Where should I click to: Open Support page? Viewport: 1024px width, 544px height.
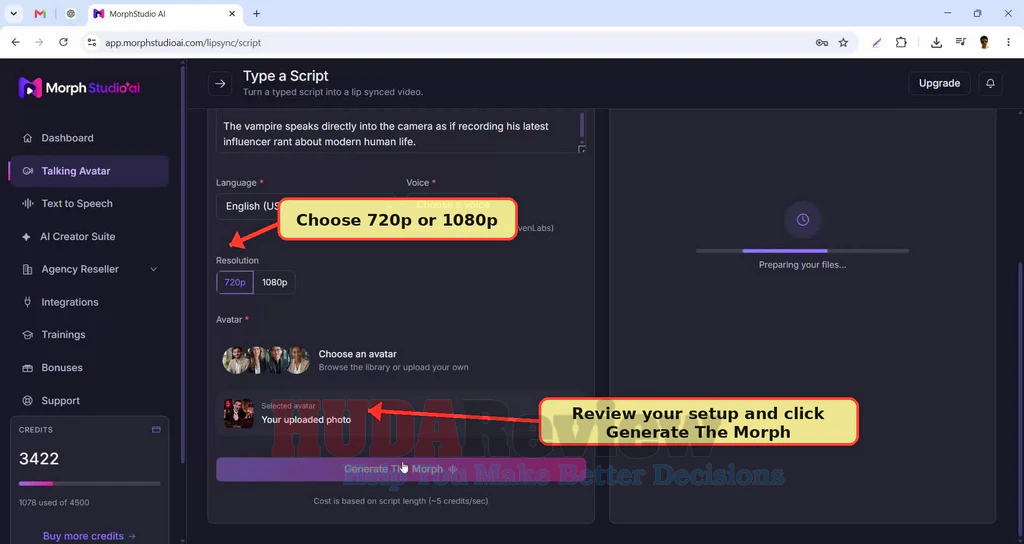(60, 400)
